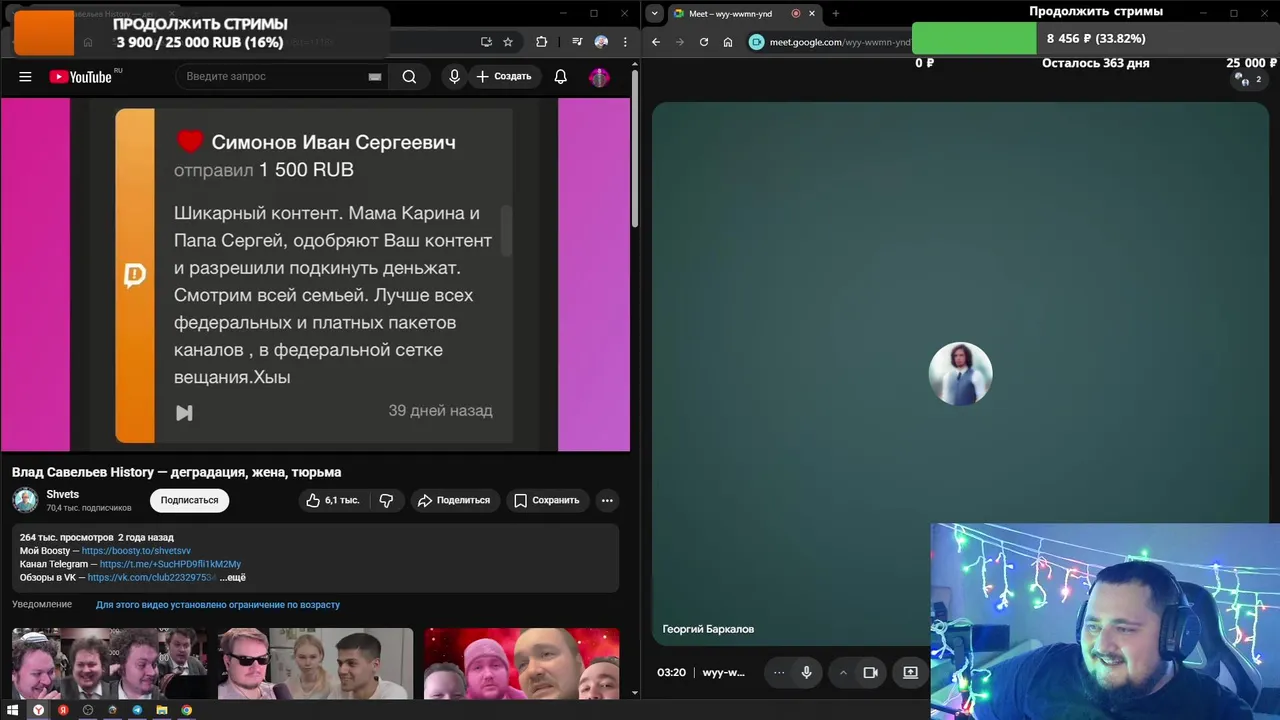Open media controls icon in YouTube window toolbar

pyautogui.click(x=577, y=42)
